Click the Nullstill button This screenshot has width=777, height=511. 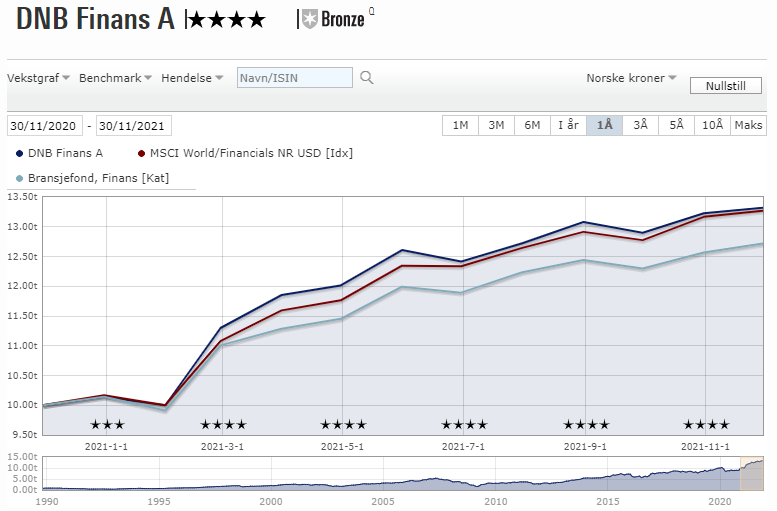point(725,86)
